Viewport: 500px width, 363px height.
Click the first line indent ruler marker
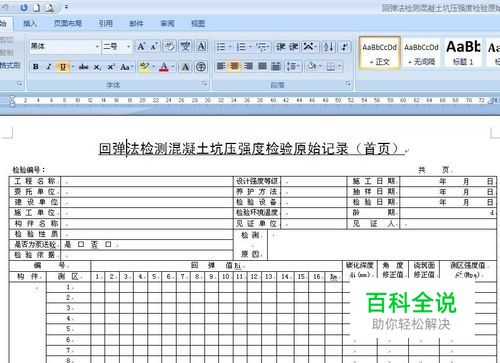[12, 98]
